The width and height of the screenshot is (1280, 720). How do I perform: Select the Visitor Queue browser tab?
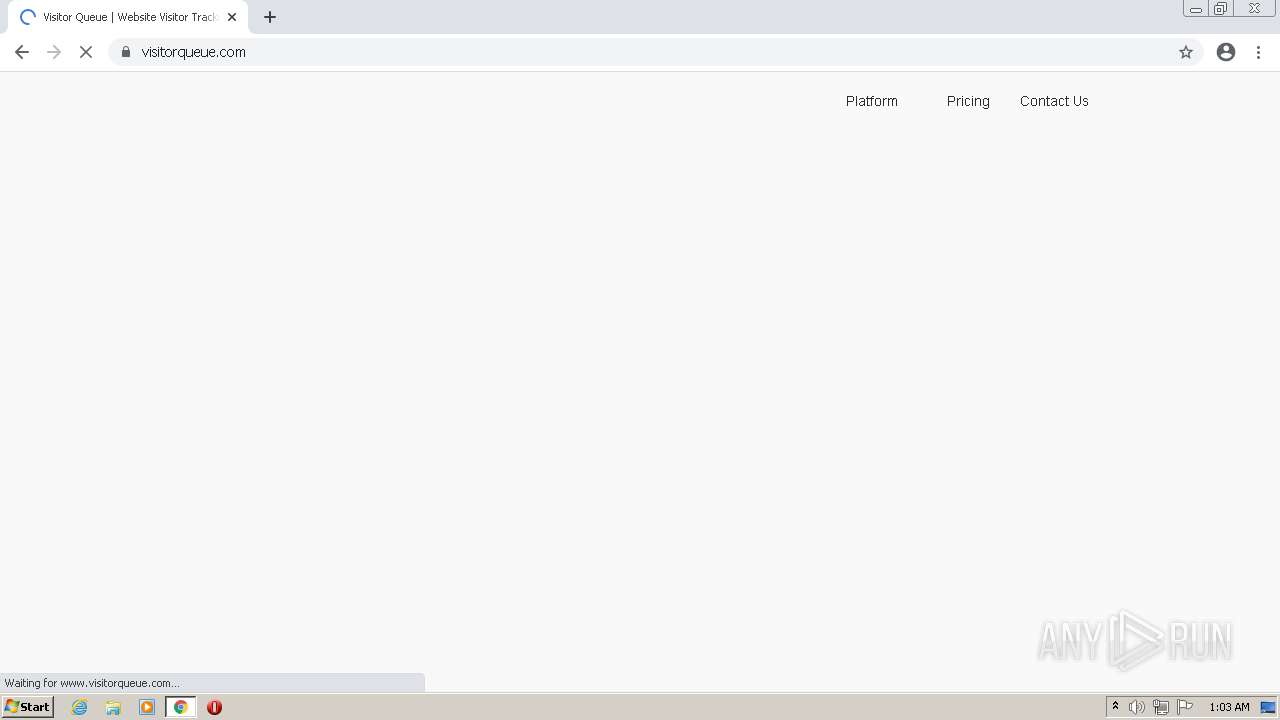pyautogui.click(x=128, y=17)
